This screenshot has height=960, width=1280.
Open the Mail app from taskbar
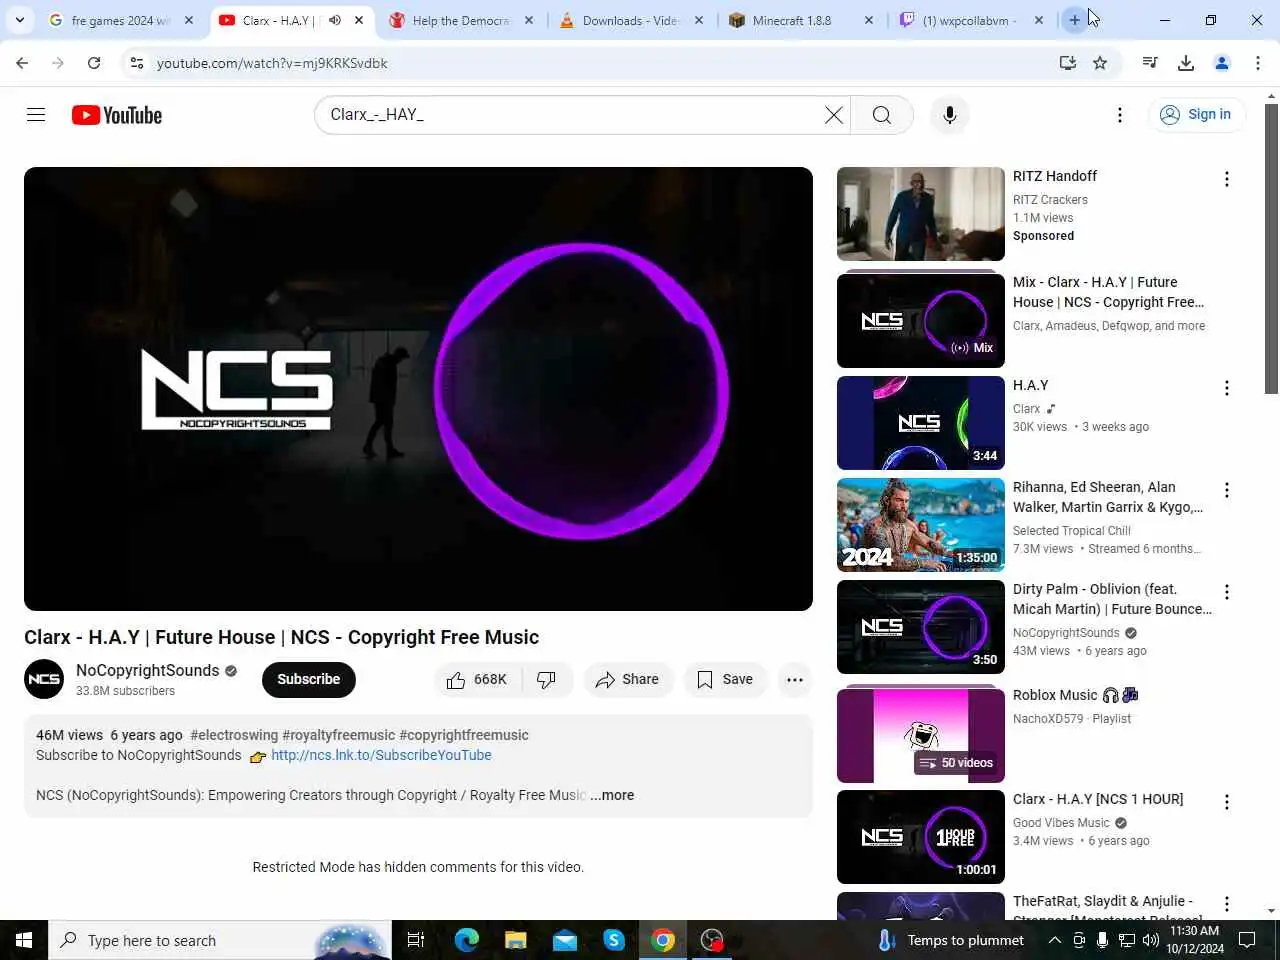pyautogui.click(x=564, y=940)
